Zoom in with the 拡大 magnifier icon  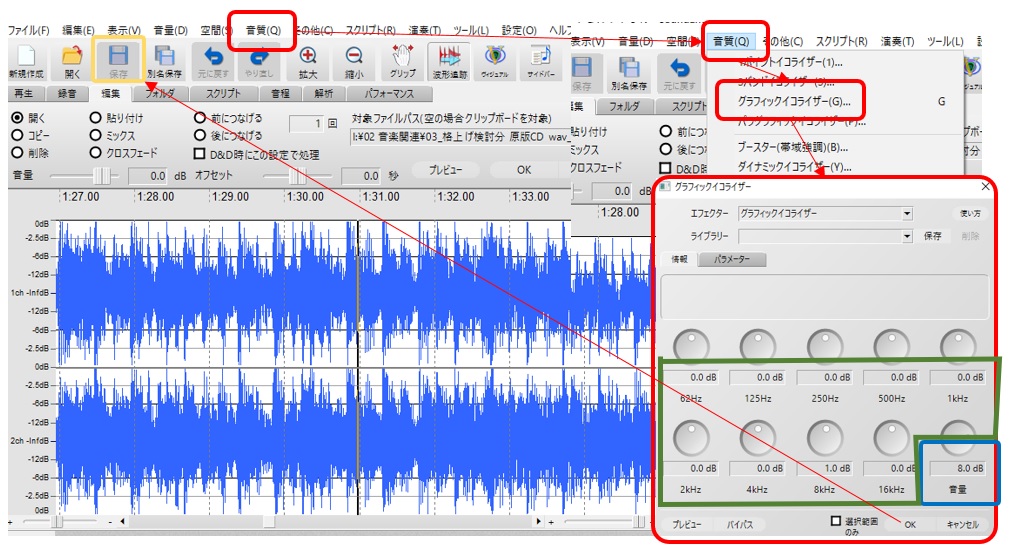click(x=308, y=60)
